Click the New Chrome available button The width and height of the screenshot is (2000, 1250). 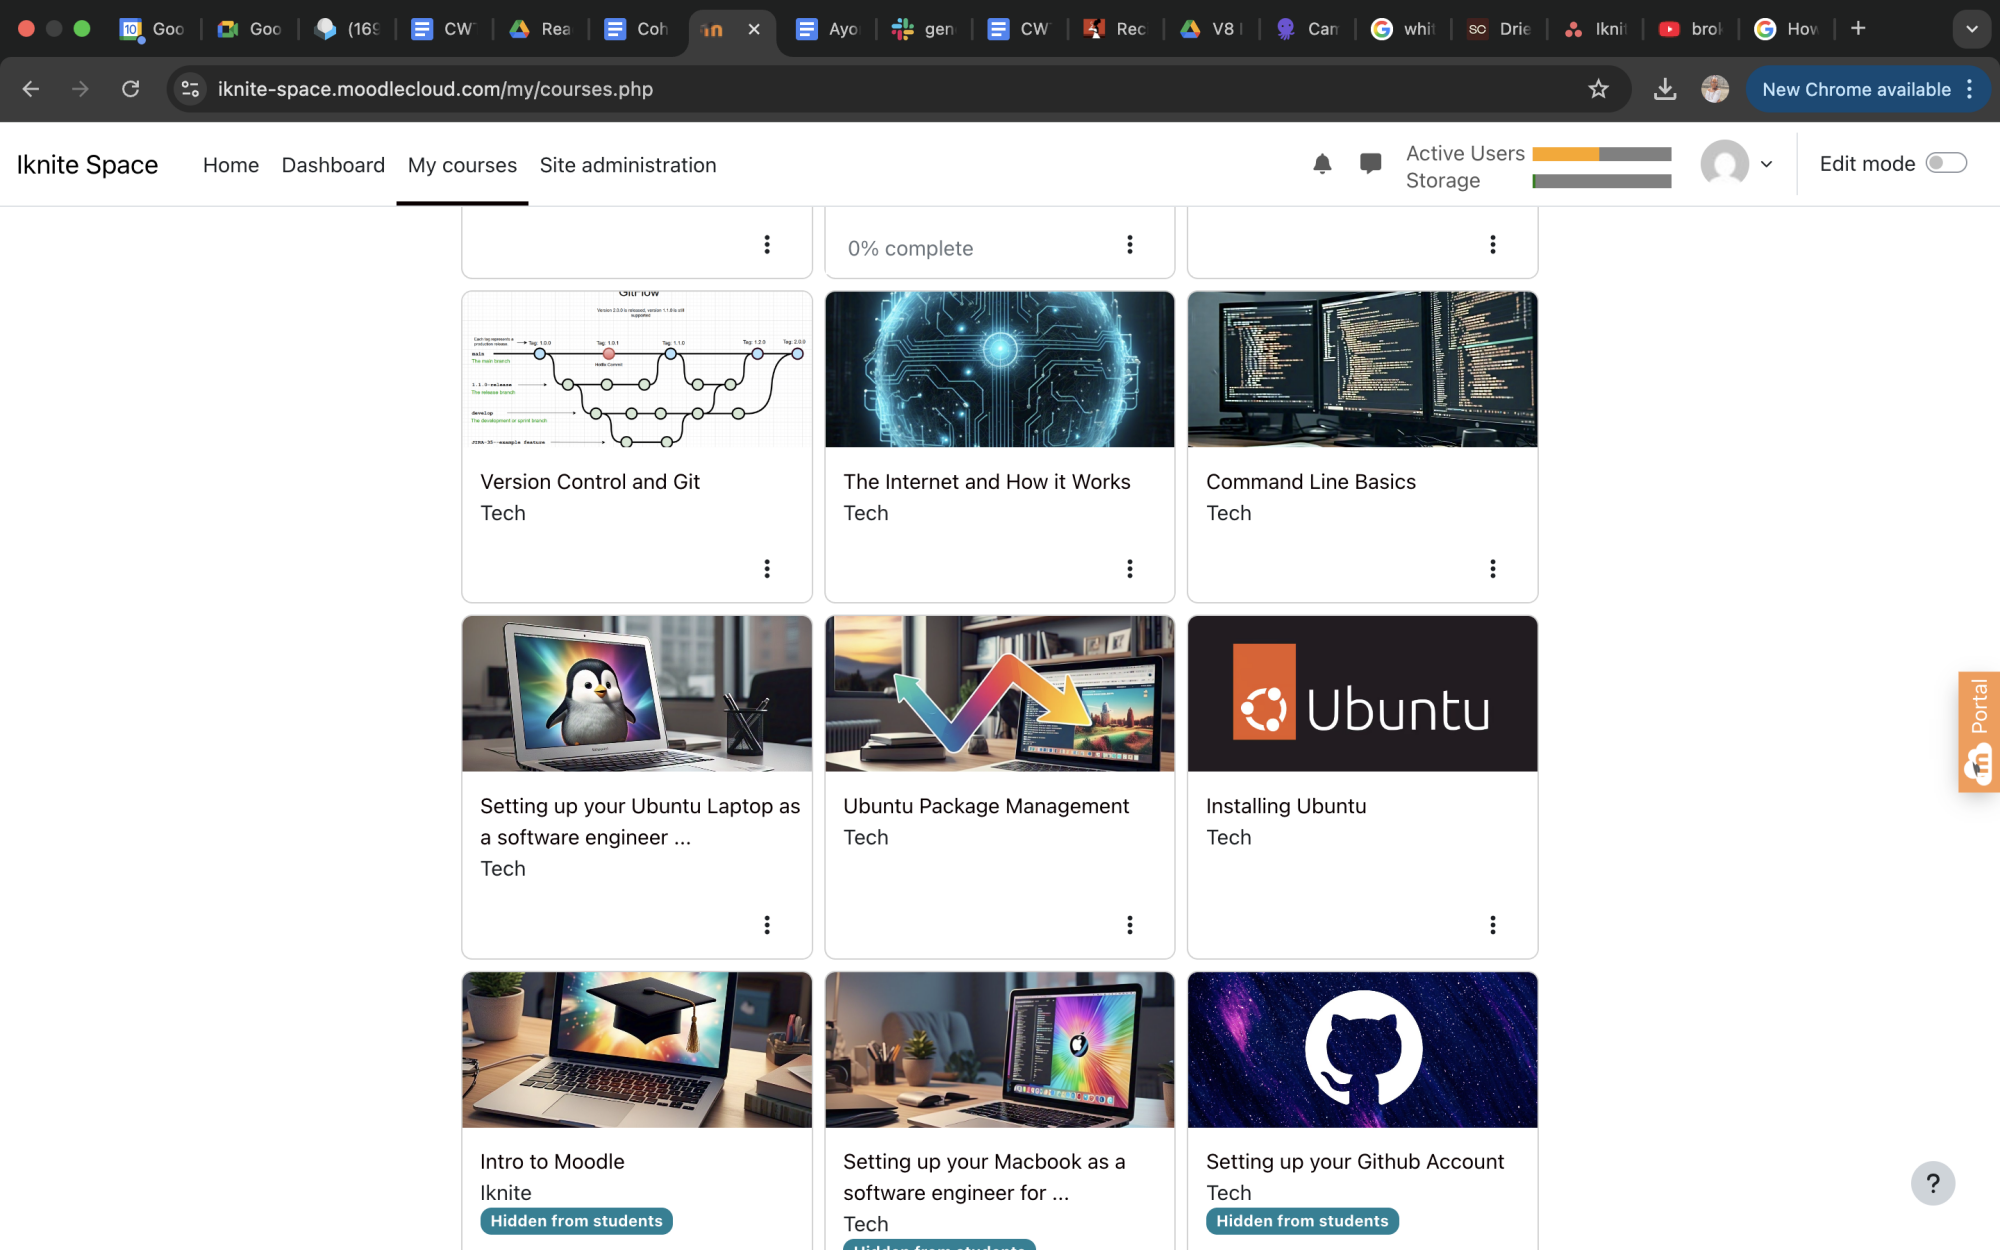[x=1856, y=89]
